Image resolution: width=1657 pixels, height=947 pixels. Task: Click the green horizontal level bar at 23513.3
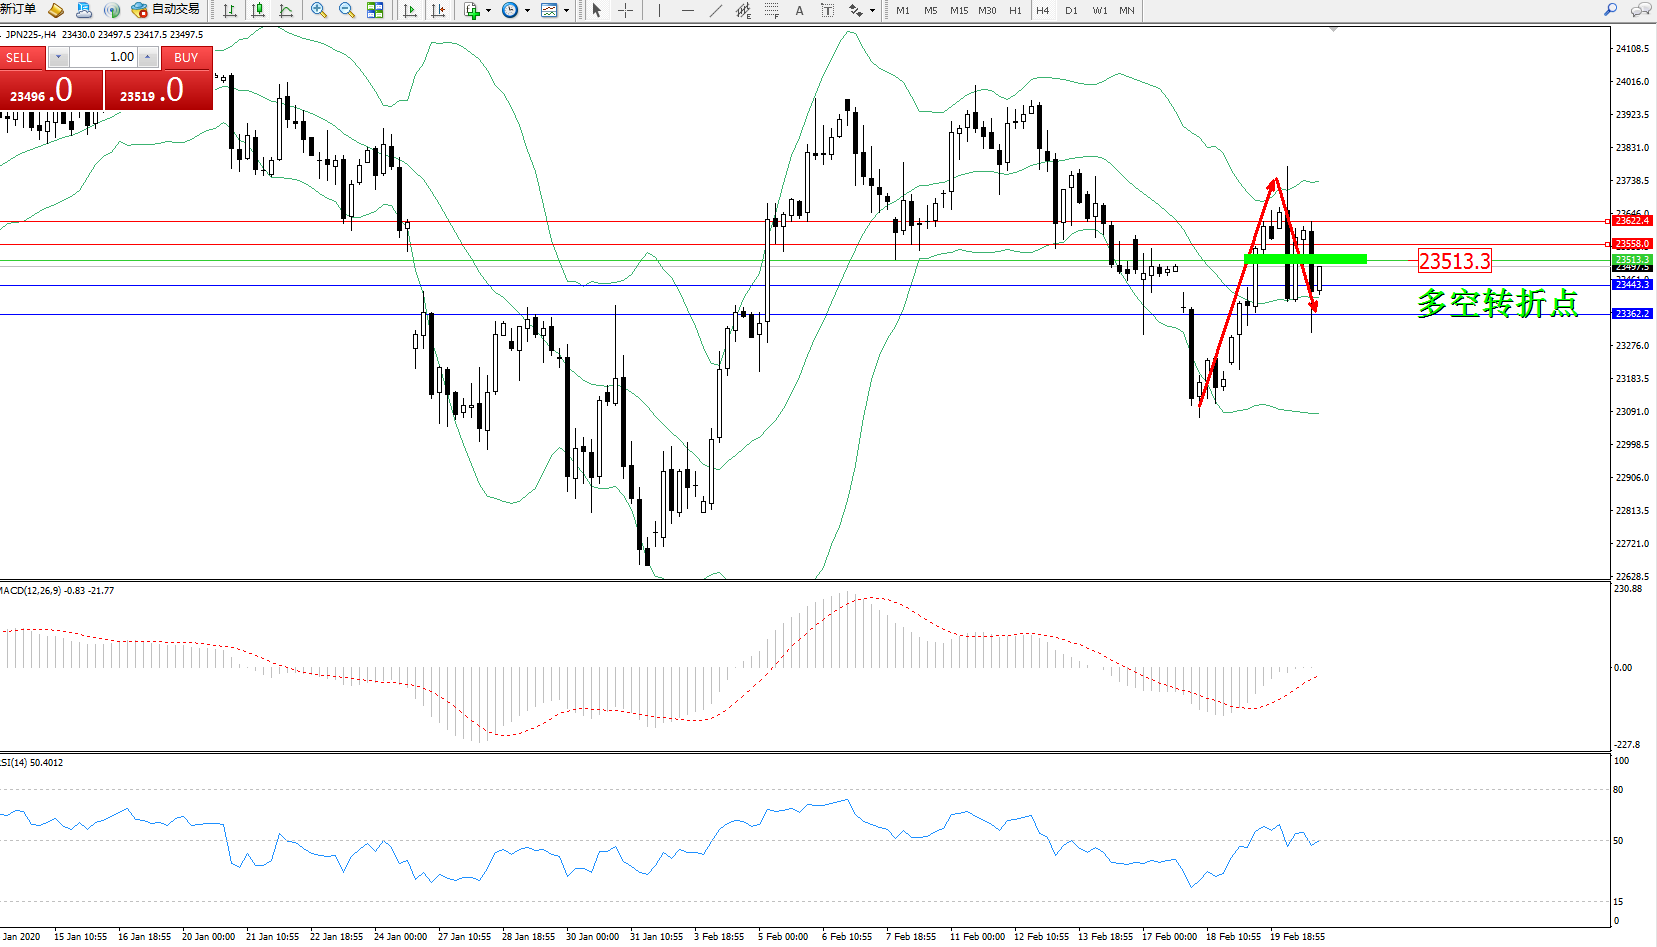[x=1304, y=259]
